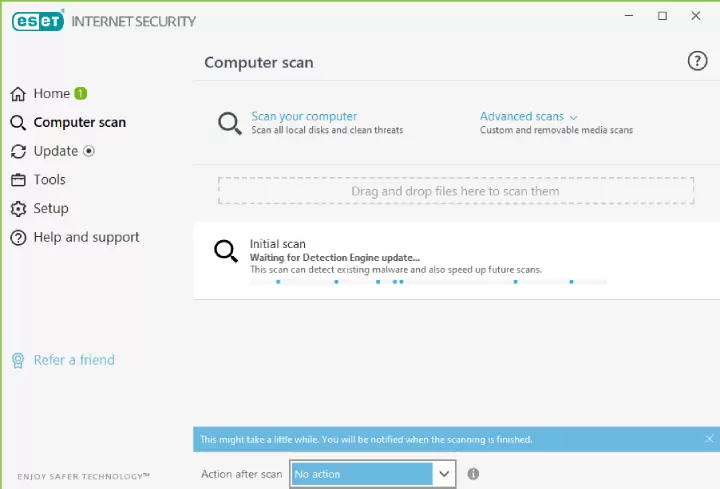Click the Refer a friend link
The height and width of the screenshot is (489, 720).
coord(74,360)
